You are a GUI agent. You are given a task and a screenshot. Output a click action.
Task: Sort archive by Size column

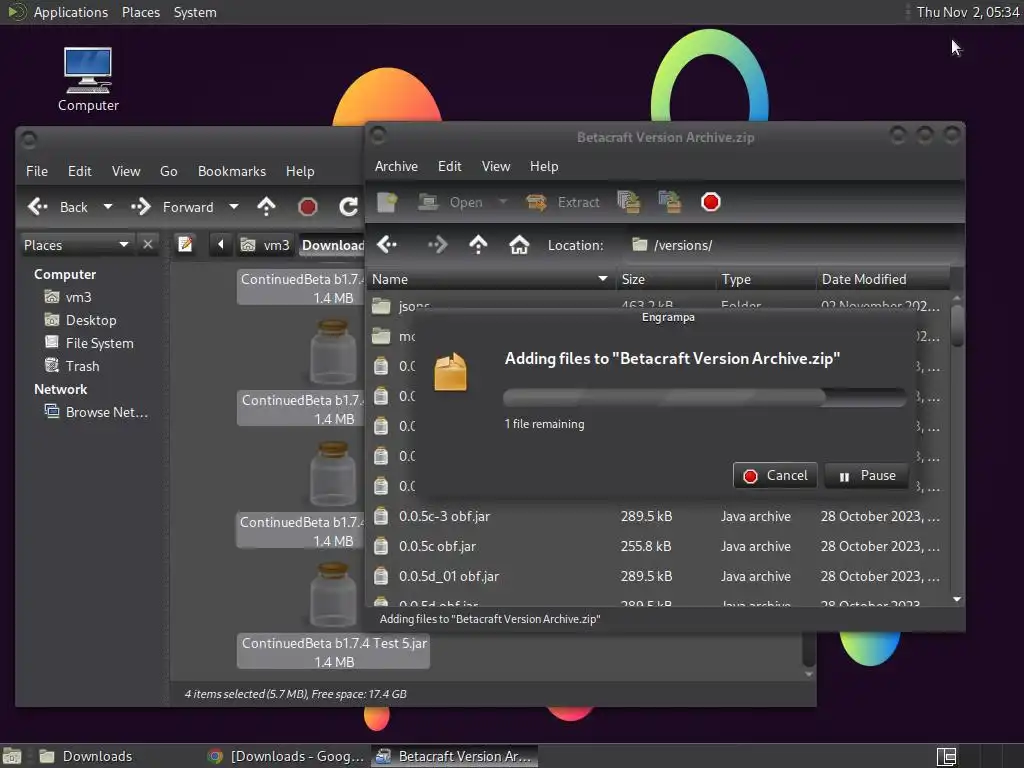665,280
